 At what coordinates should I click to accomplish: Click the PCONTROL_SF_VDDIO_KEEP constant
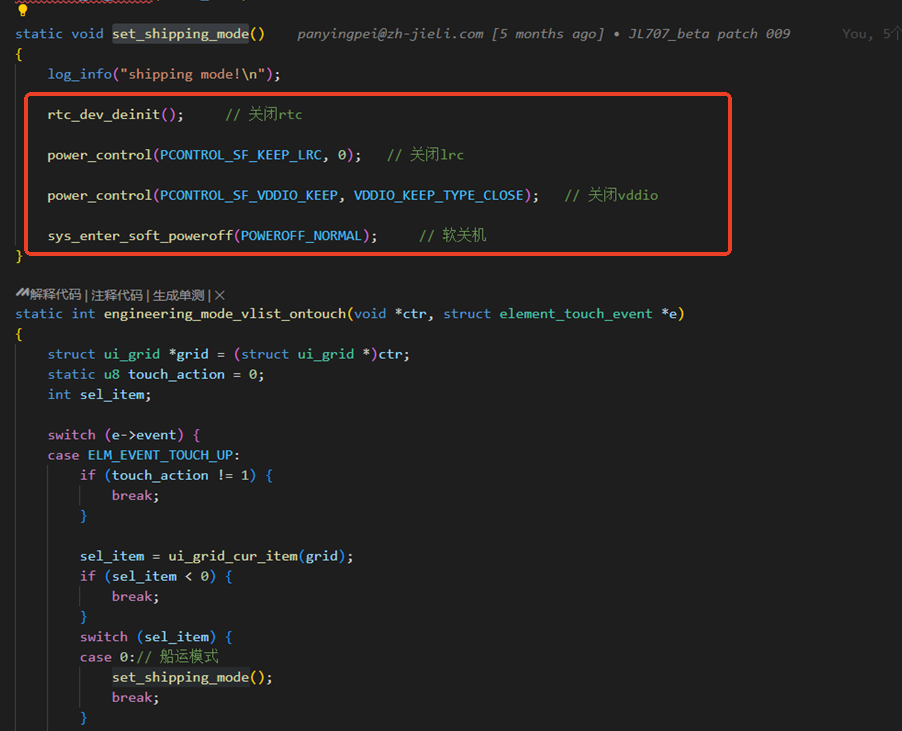pos(249,196)
